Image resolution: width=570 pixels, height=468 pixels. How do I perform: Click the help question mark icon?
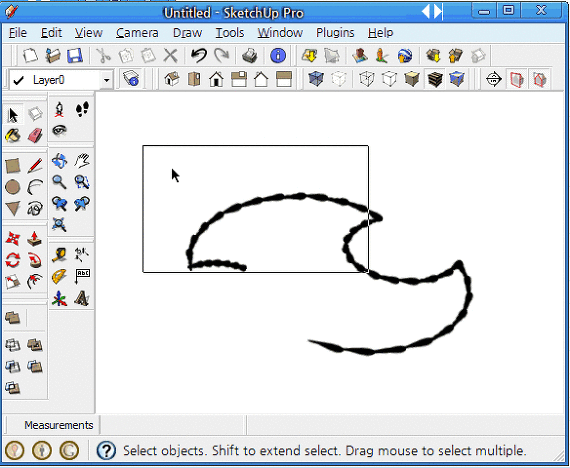[x=106, y=451]
